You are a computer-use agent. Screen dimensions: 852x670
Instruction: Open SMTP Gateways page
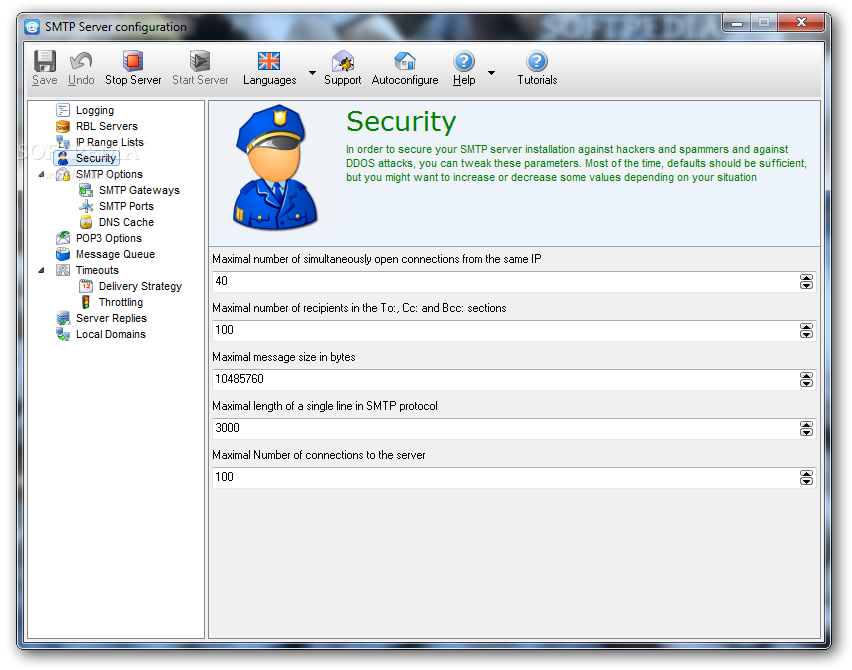pos(139,190)
